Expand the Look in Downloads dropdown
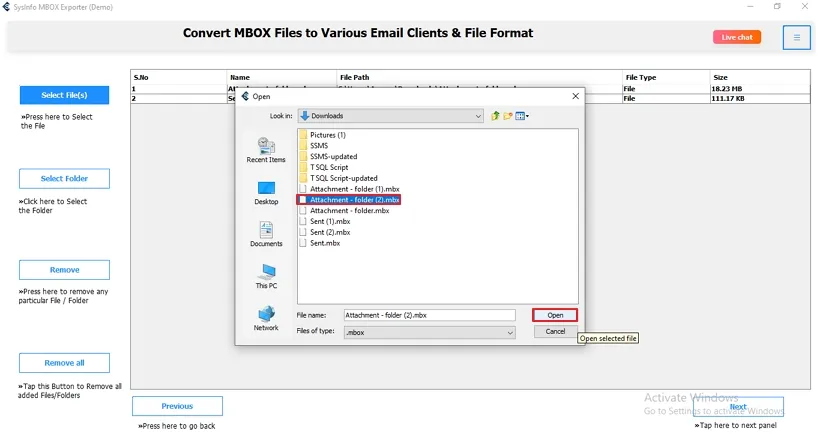The image size is (820, 437). [478, 116]
